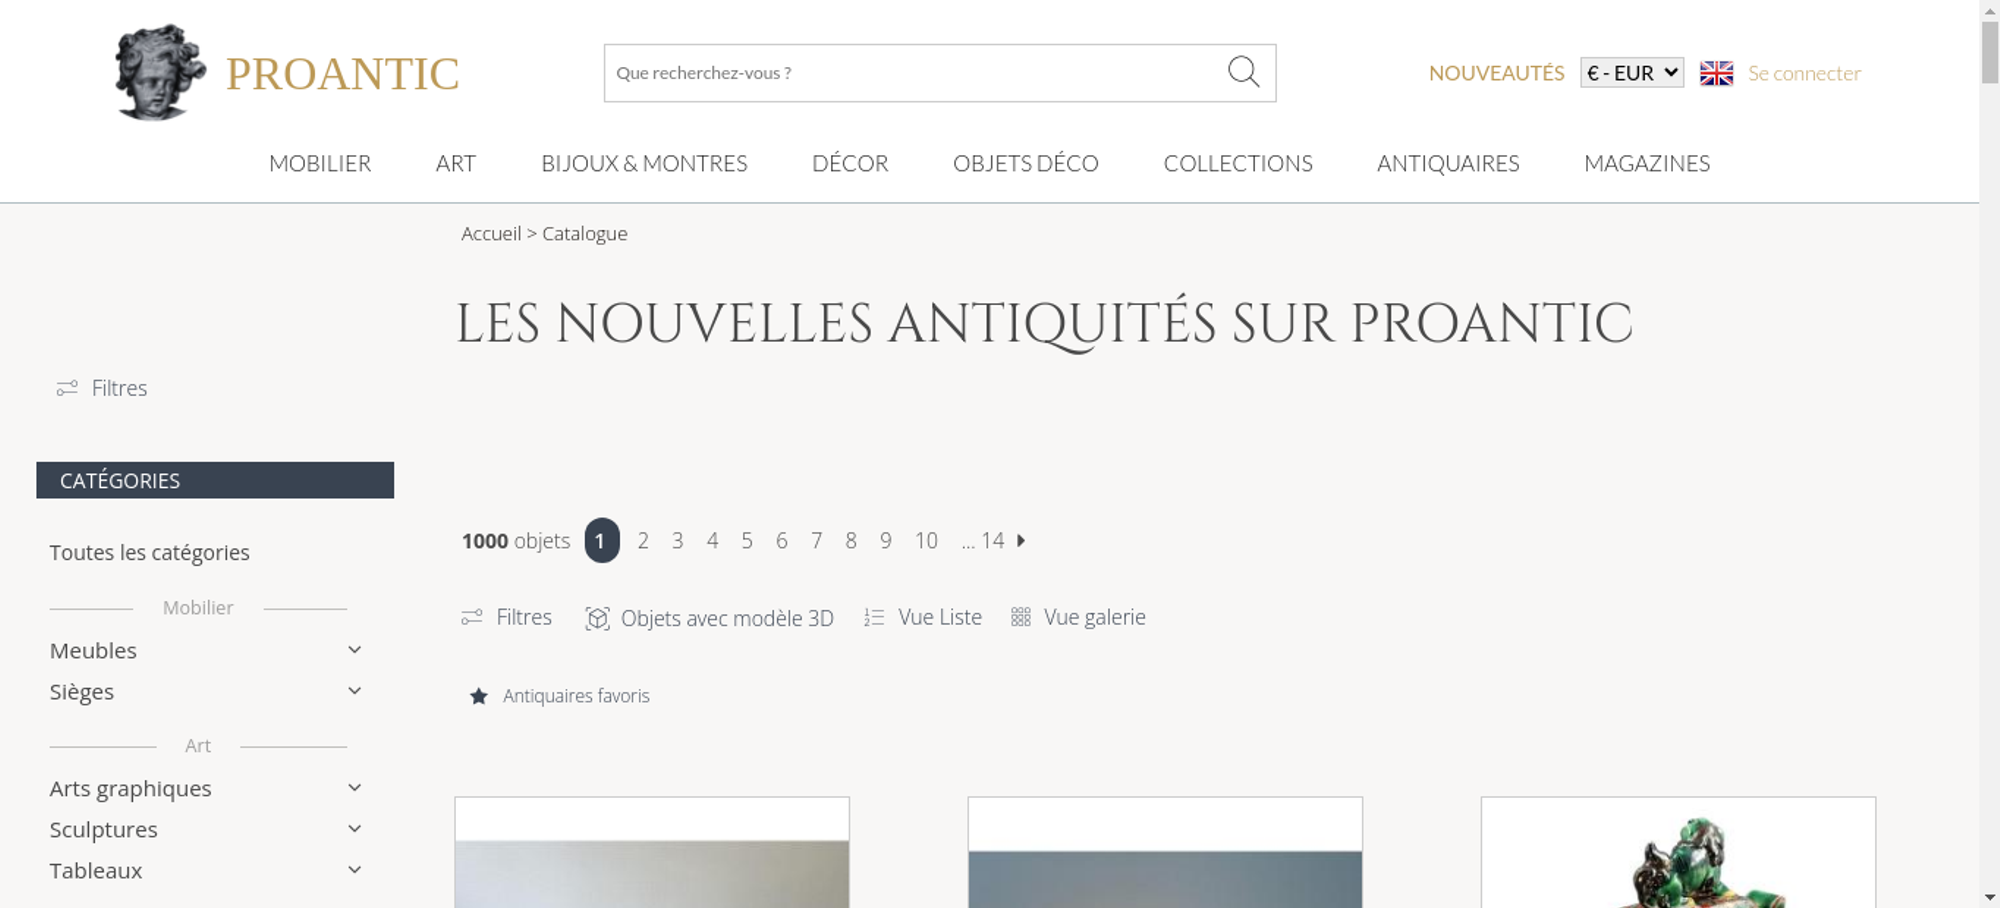Go to next page arrow in pagination
The image size is (2000, 908).
[1021, 540]
